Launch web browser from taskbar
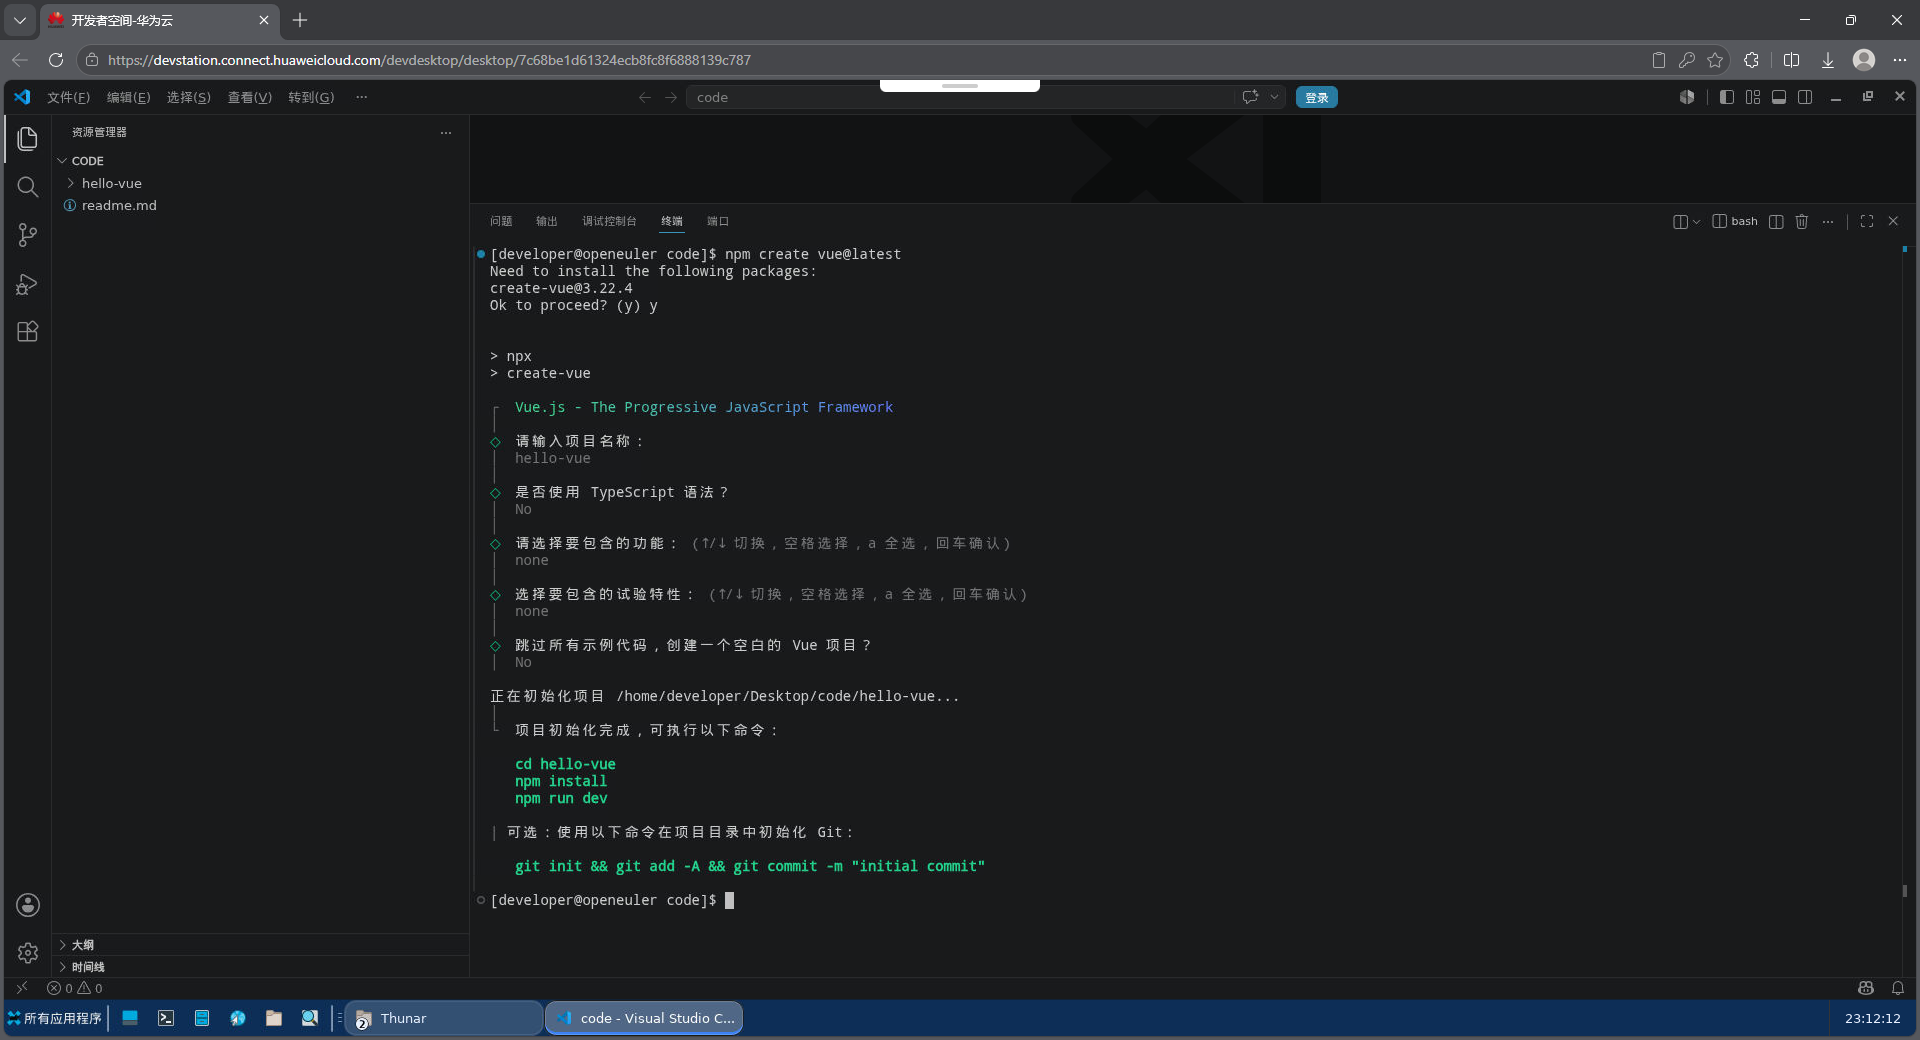This screenshot has width=1920, height=1040. point(238,1018)
